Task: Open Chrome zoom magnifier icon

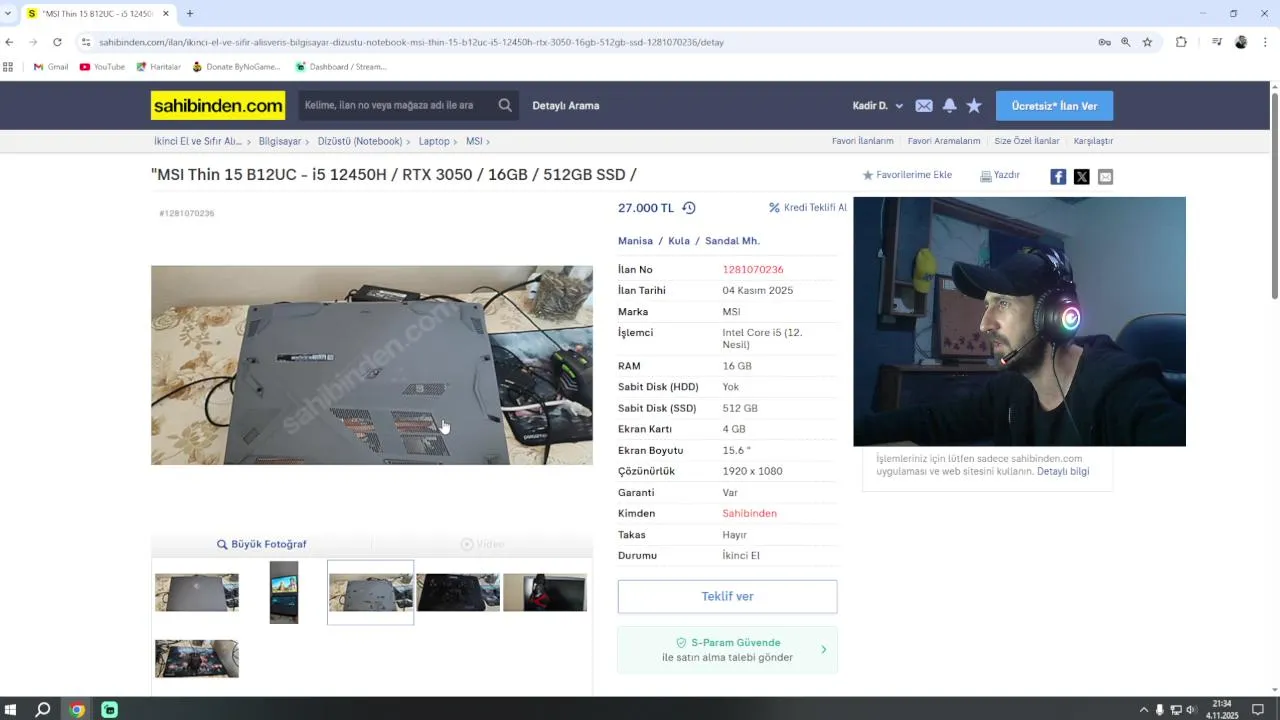Action: [x=1126, y=42]
